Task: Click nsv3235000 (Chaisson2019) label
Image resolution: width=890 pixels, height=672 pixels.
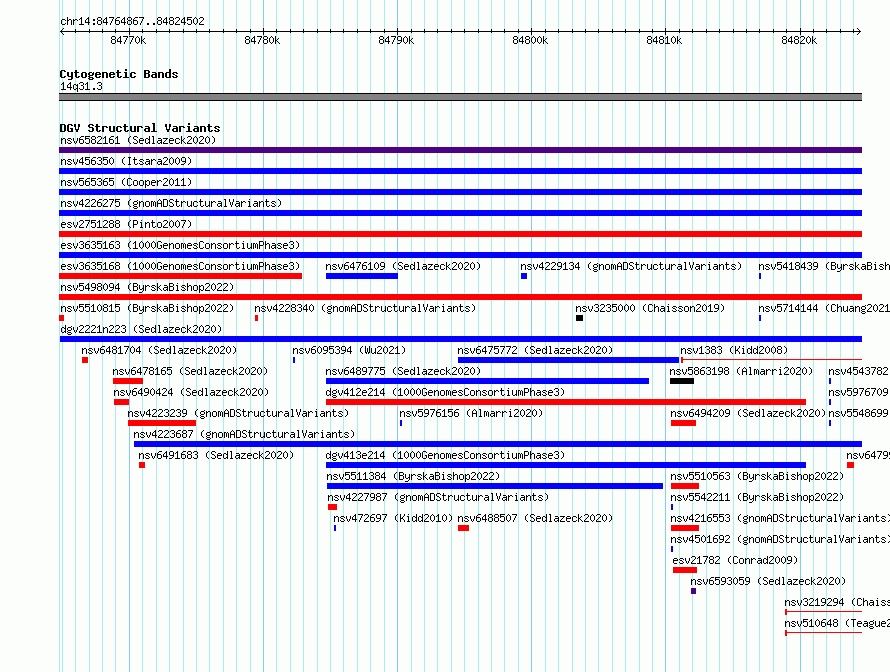Action: (650, 308)
